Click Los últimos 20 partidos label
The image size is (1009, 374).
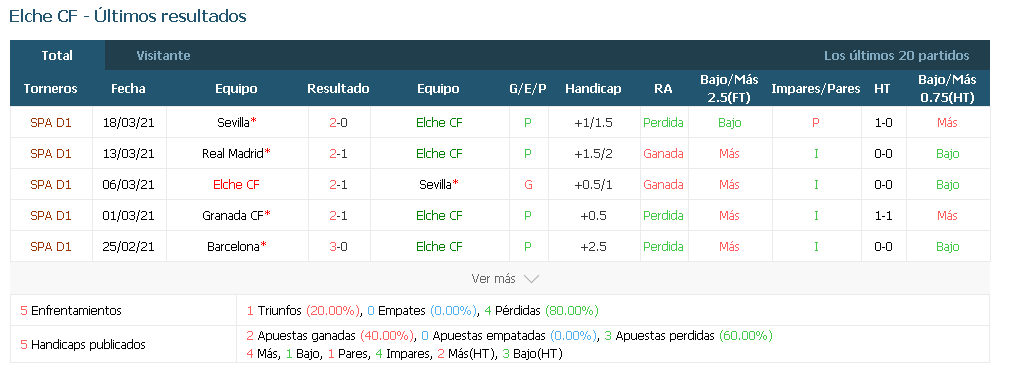(896, 55)
